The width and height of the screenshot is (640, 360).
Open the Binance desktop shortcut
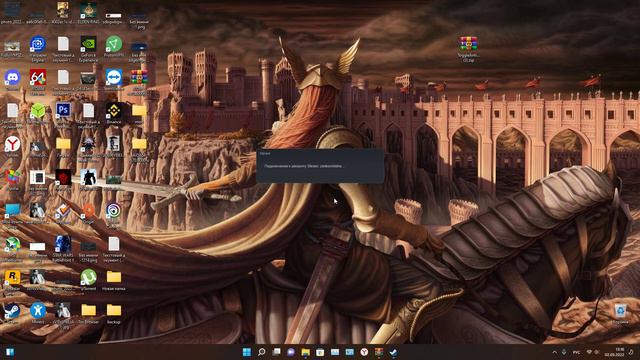pyautogui.click(x=113, y=111)
